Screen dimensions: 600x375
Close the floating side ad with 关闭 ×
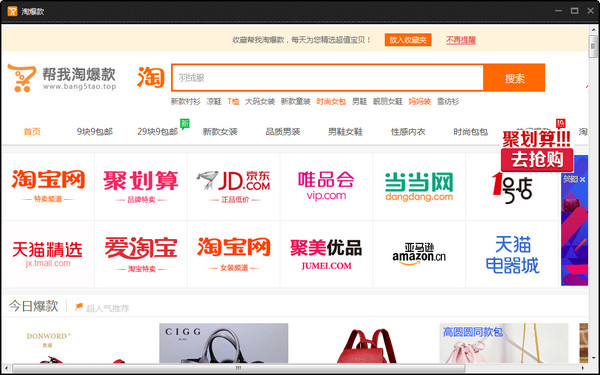pyautogui.click(x=574, y=179)
